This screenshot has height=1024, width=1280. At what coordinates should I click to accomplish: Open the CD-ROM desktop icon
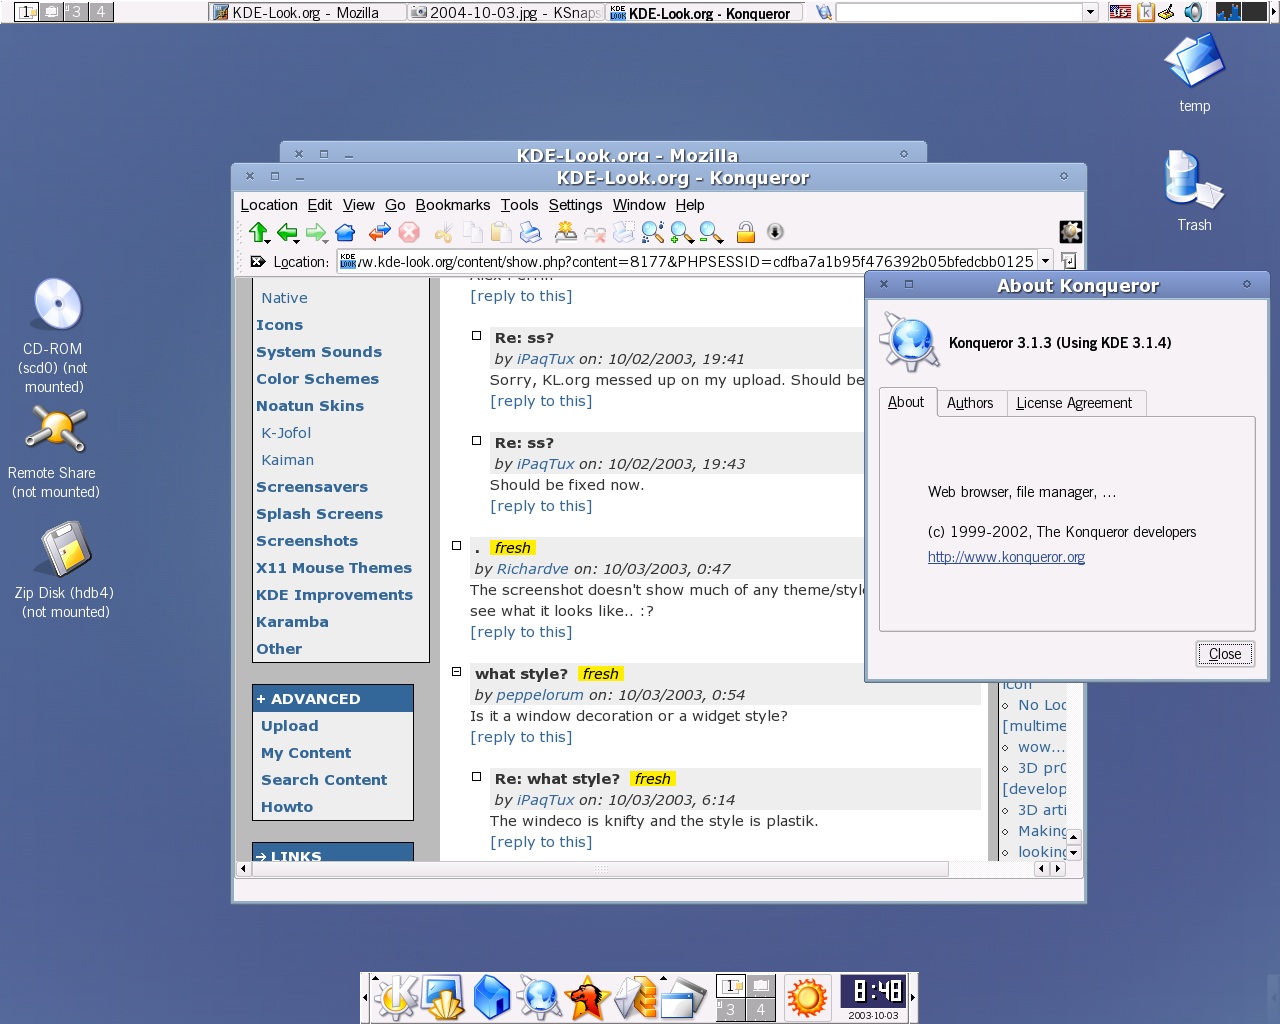(x=57, y=304)
